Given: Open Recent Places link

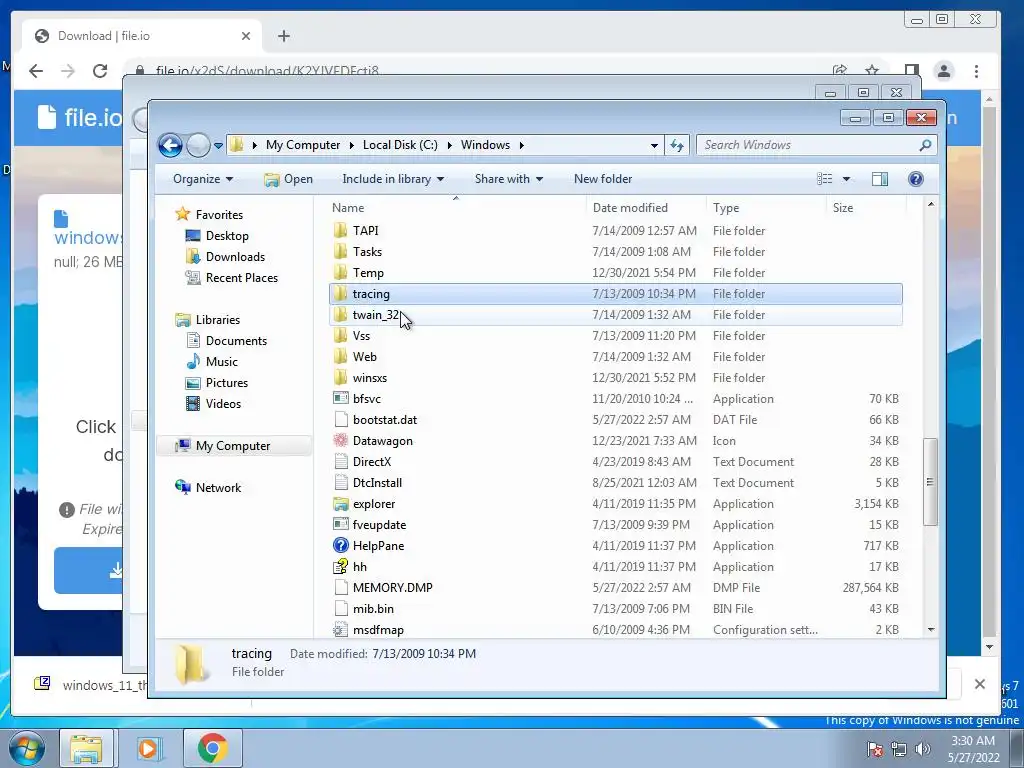Looking at the screenshot, I should tap(241, 278).
